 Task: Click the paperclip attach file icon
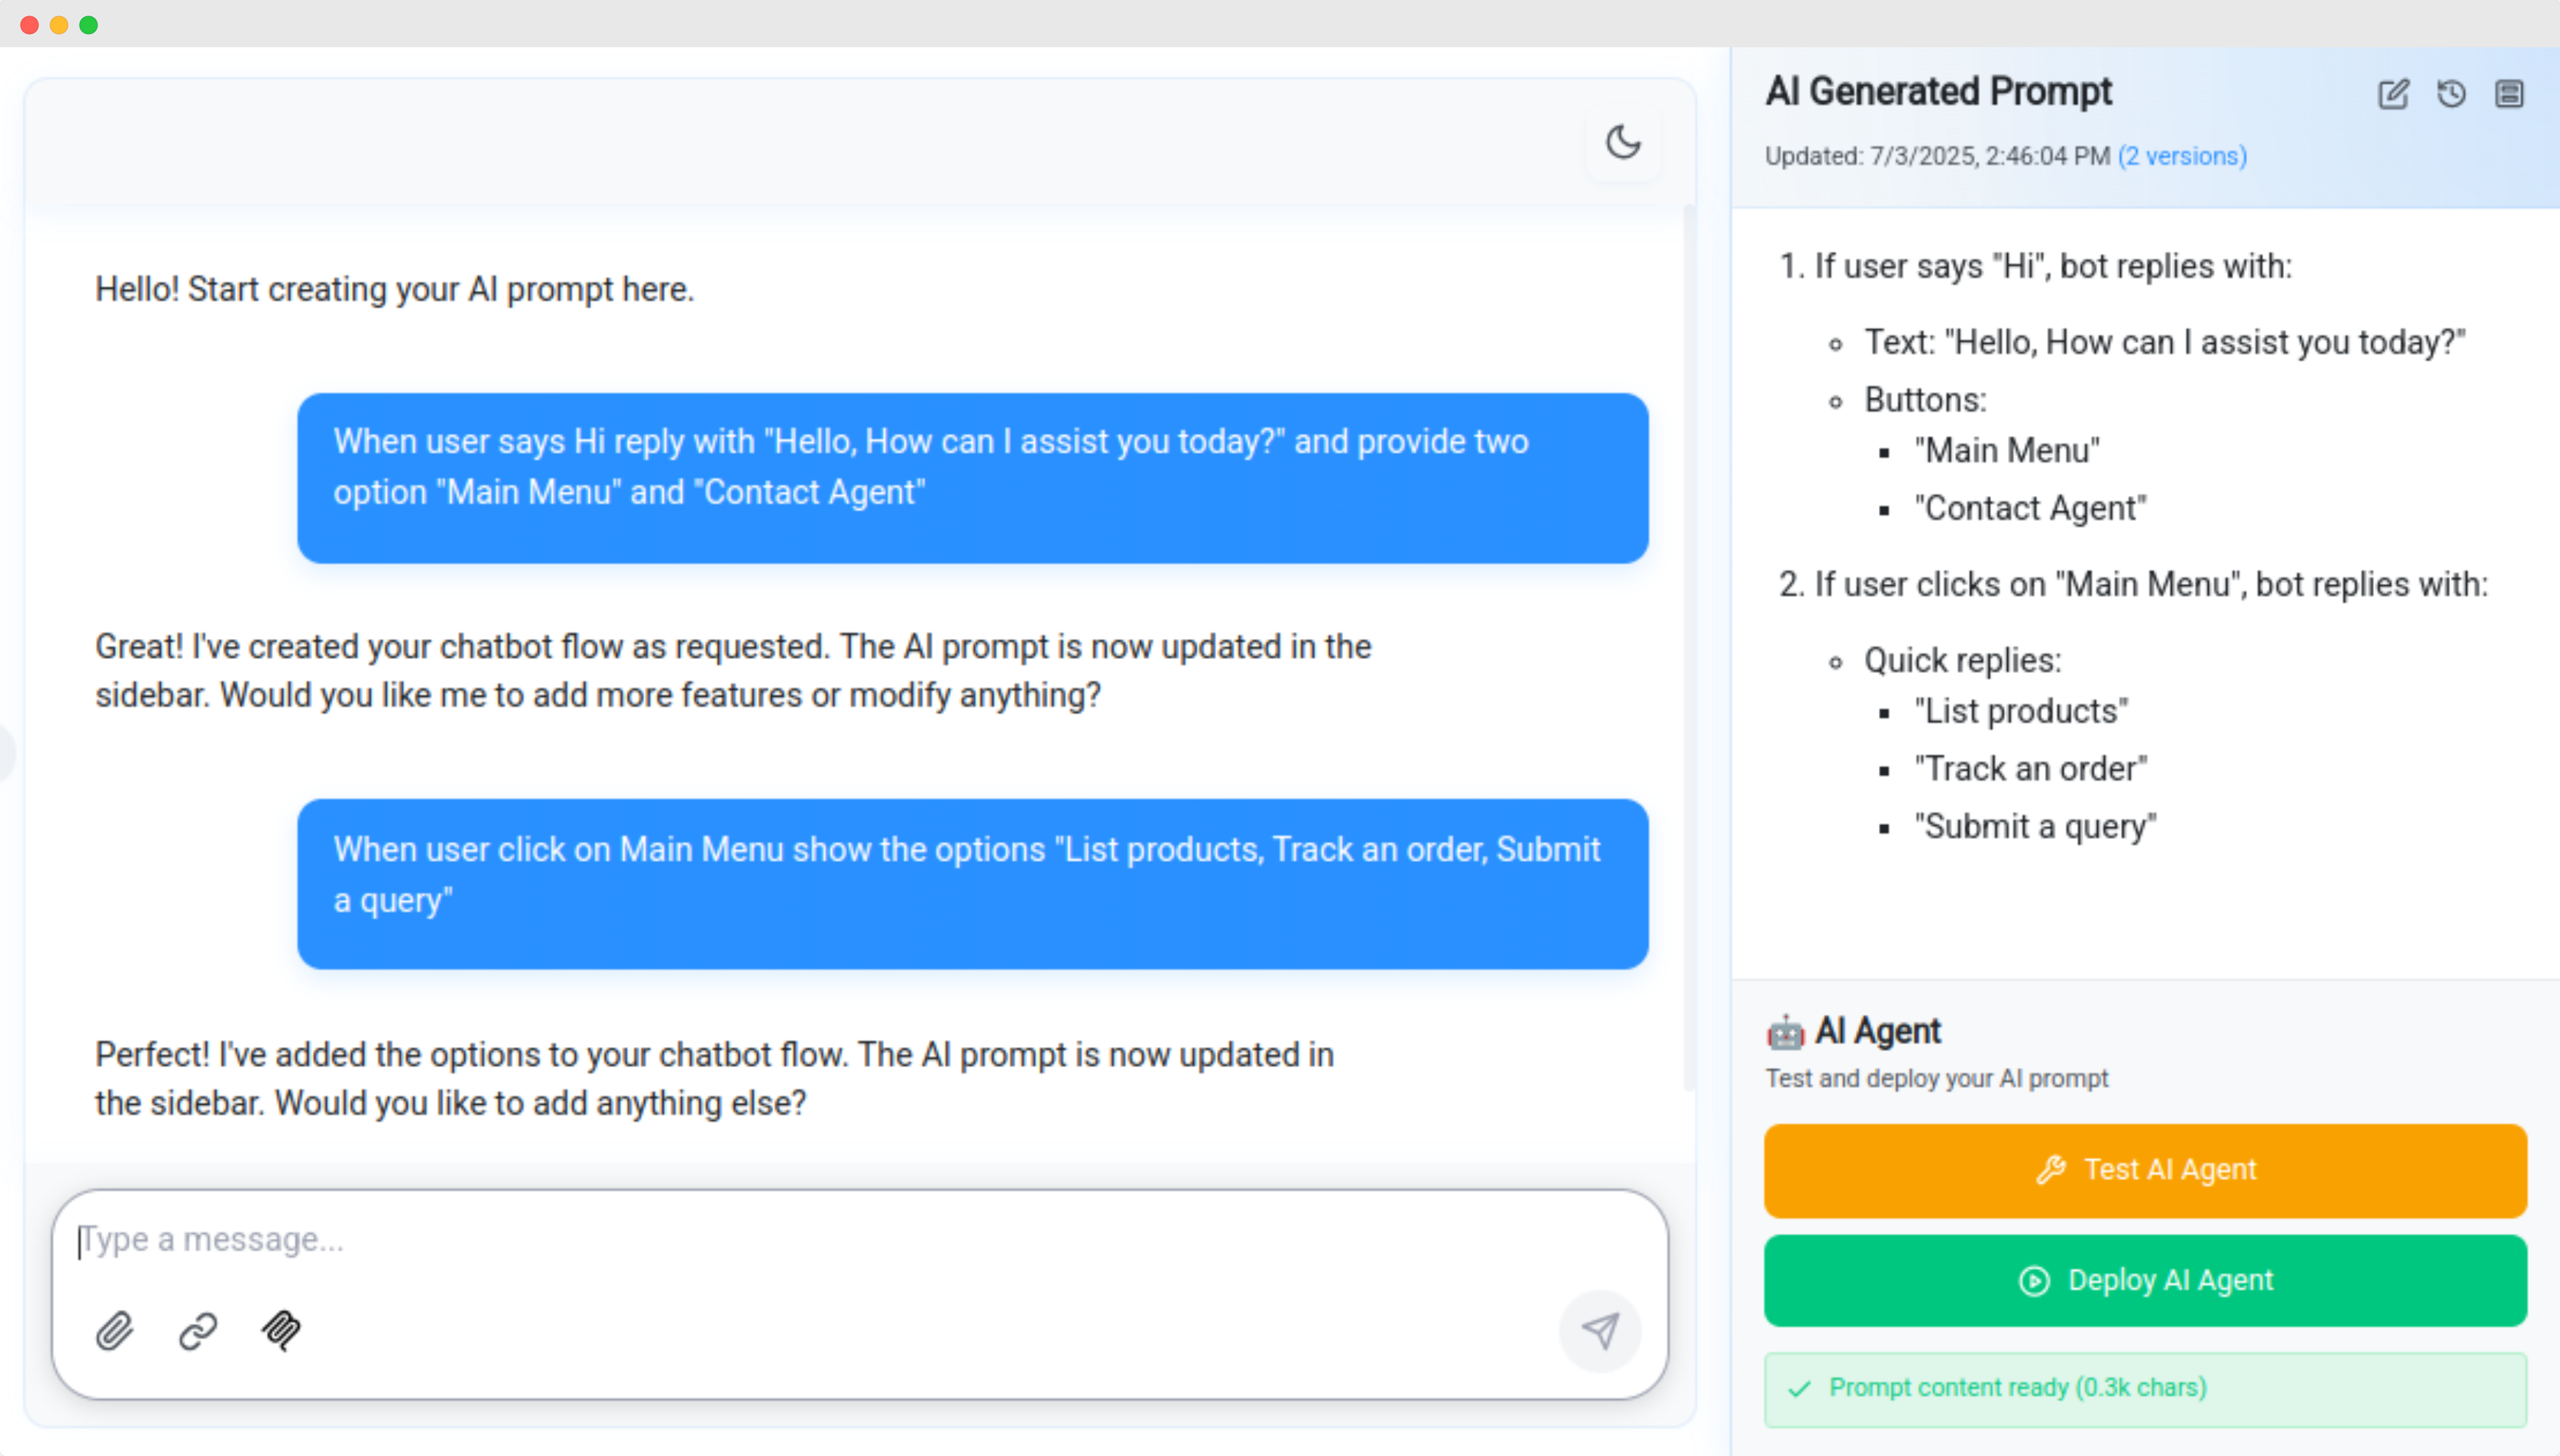pos(115,1331)
